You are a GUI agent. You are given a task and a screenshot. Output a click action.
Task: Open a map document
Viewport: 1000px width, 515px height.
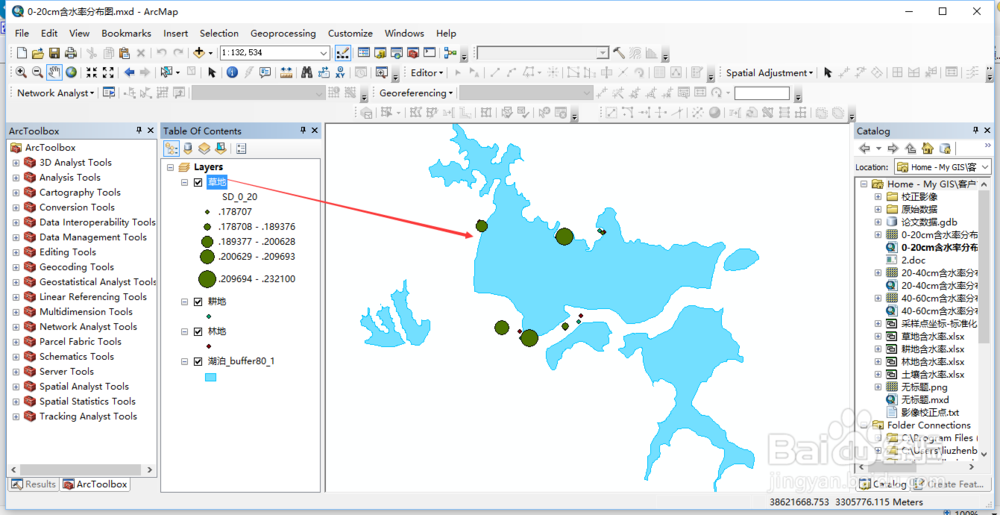(38, 53)
